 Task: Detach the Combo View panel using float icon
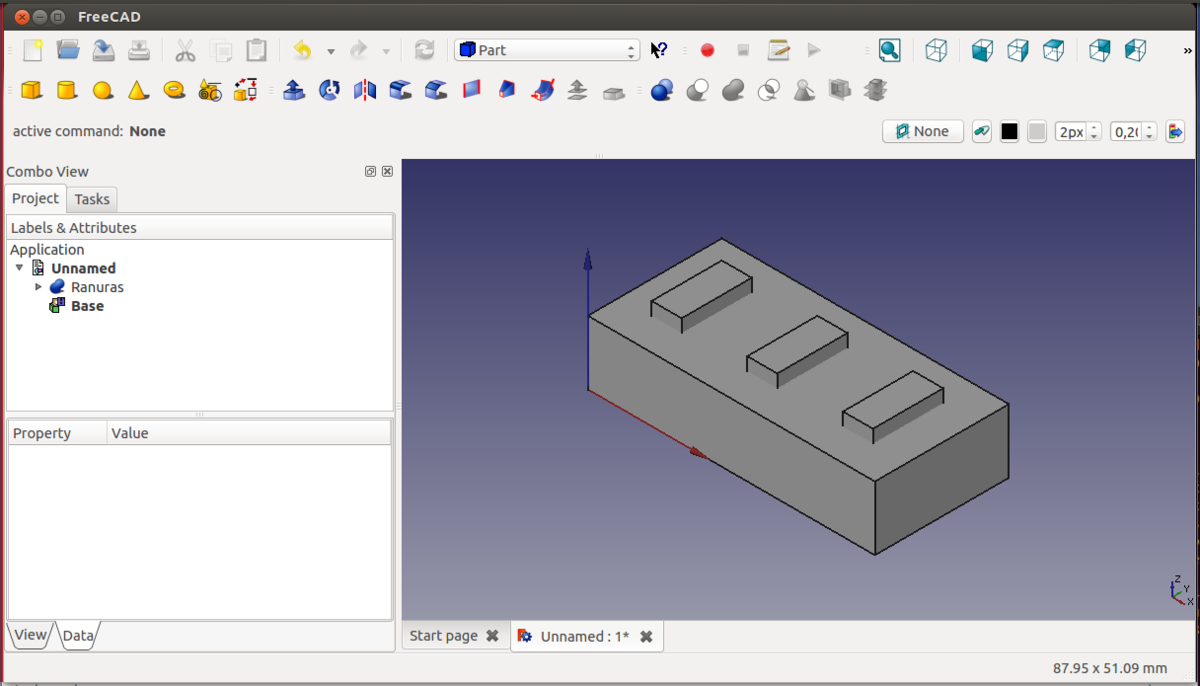pyautogui.click(x=371, y=172)
